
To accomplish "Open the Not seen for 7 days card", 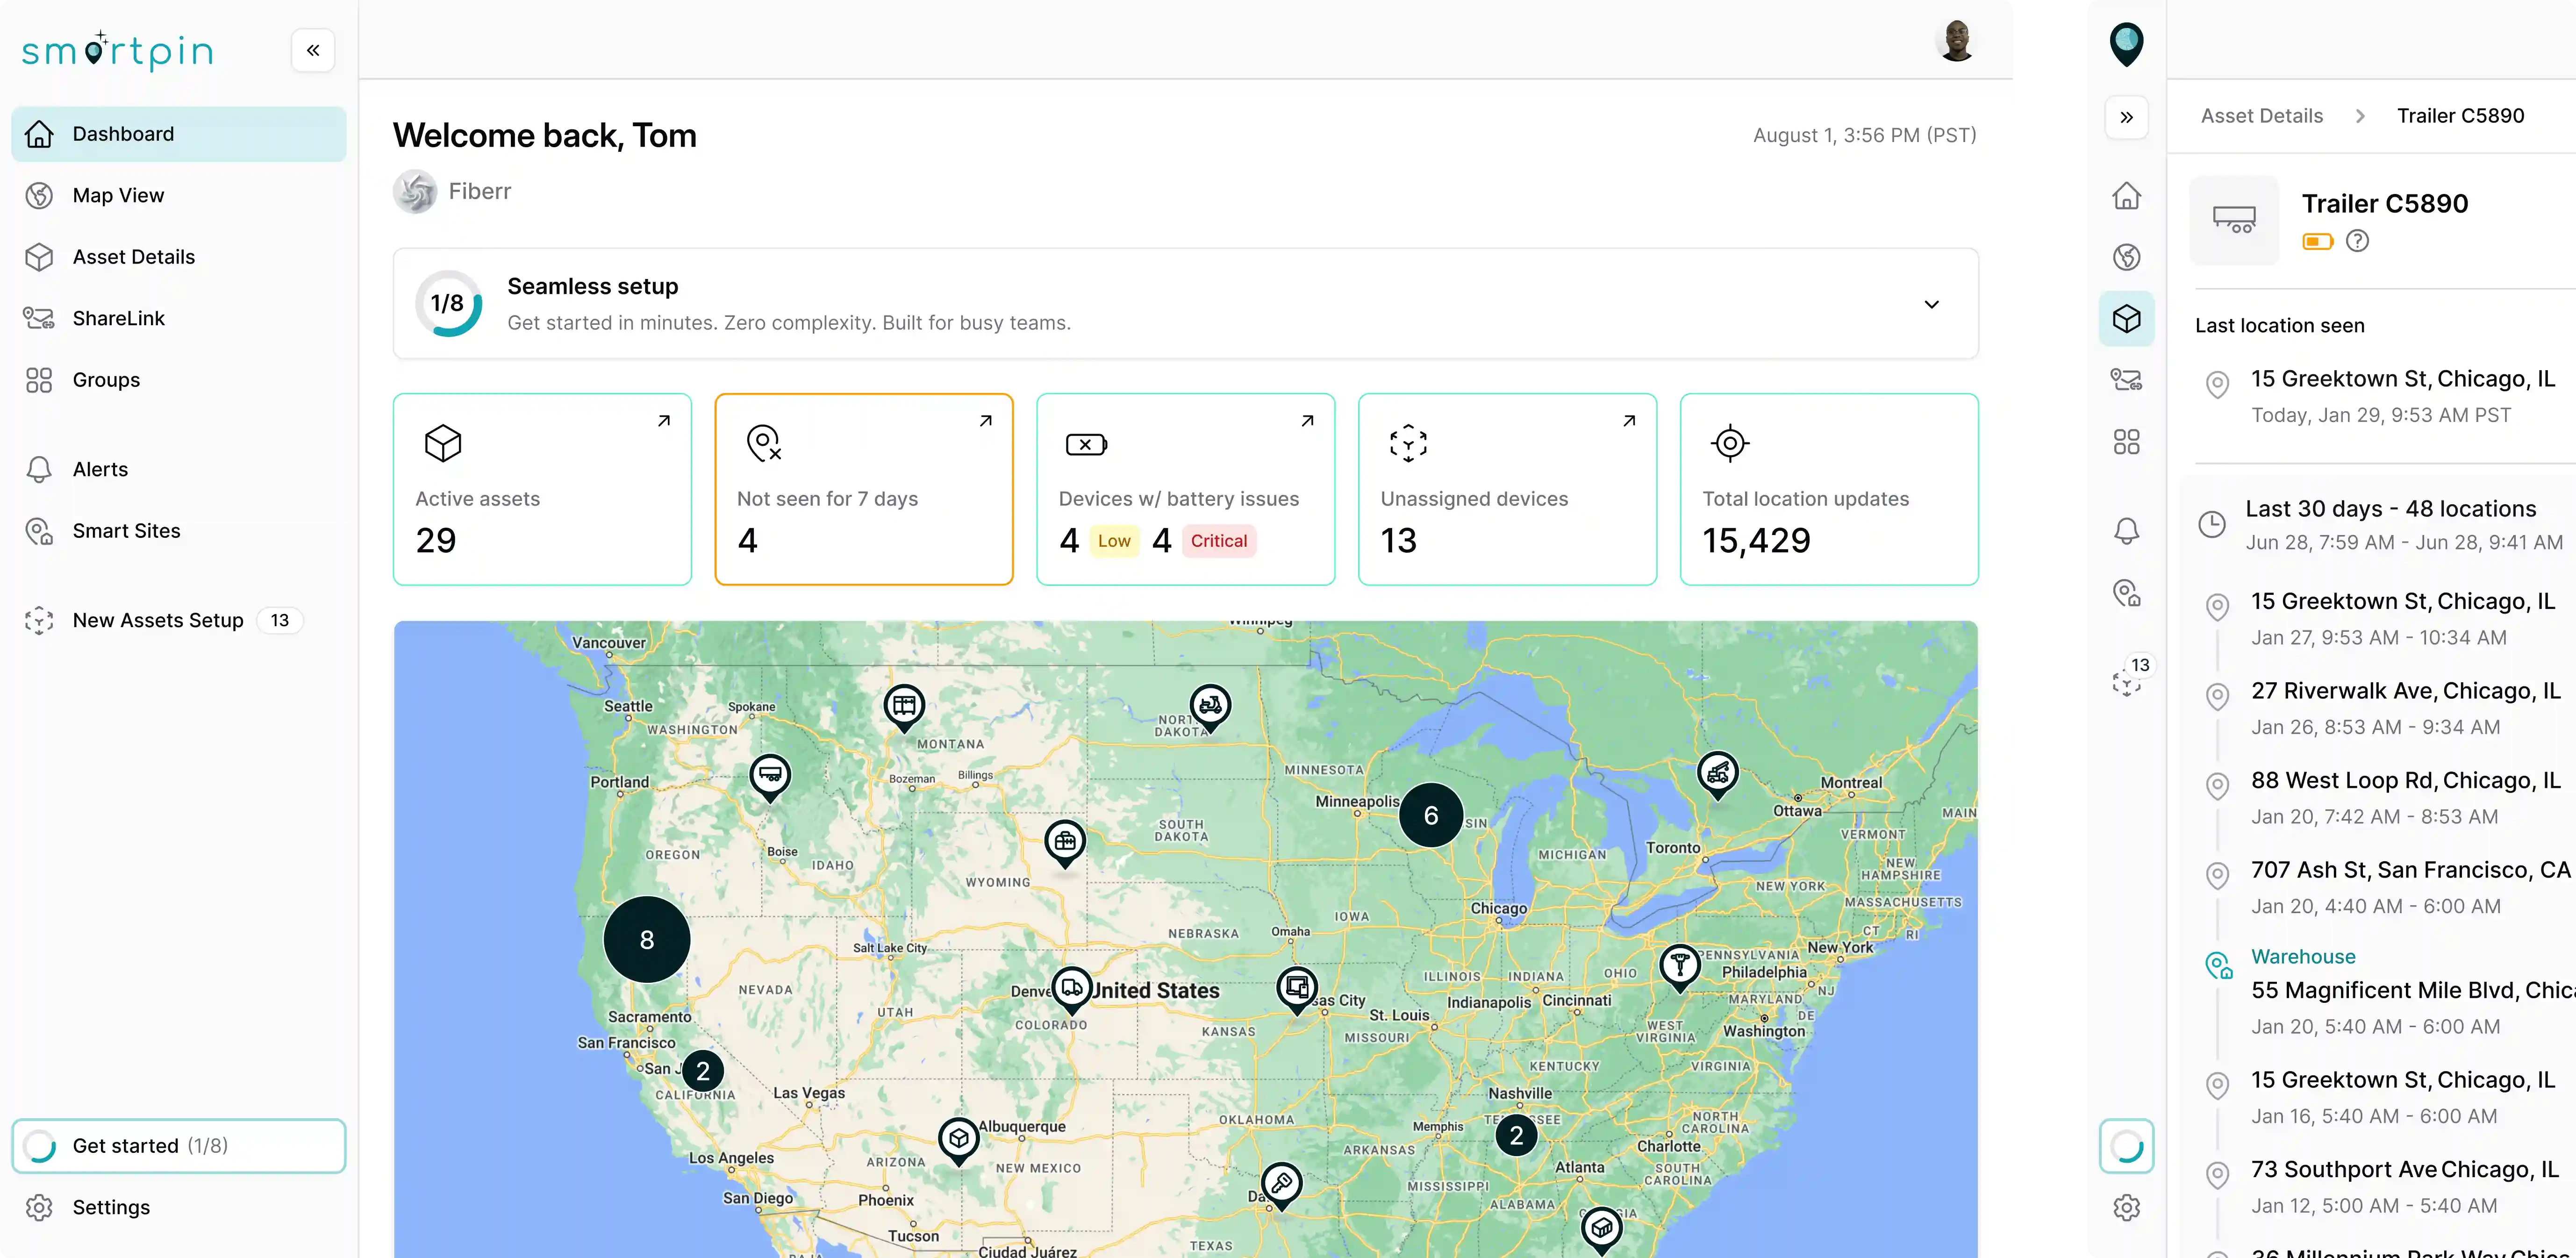I will point(863,489).
